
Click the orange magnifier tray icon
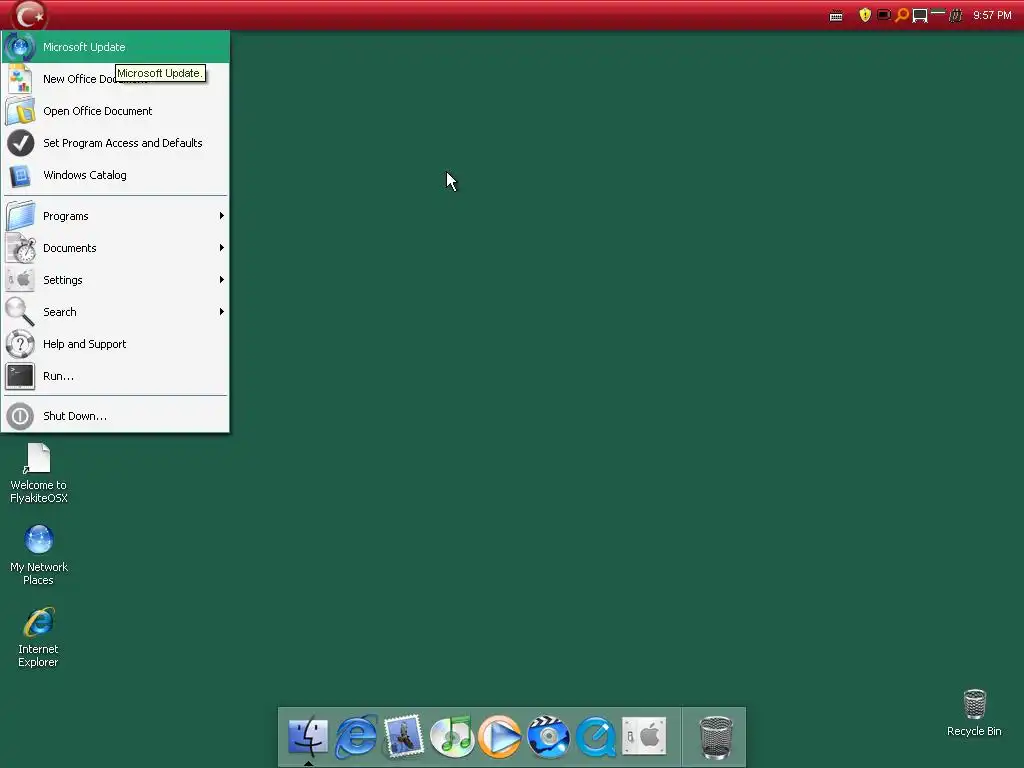(x=902, y=14)
